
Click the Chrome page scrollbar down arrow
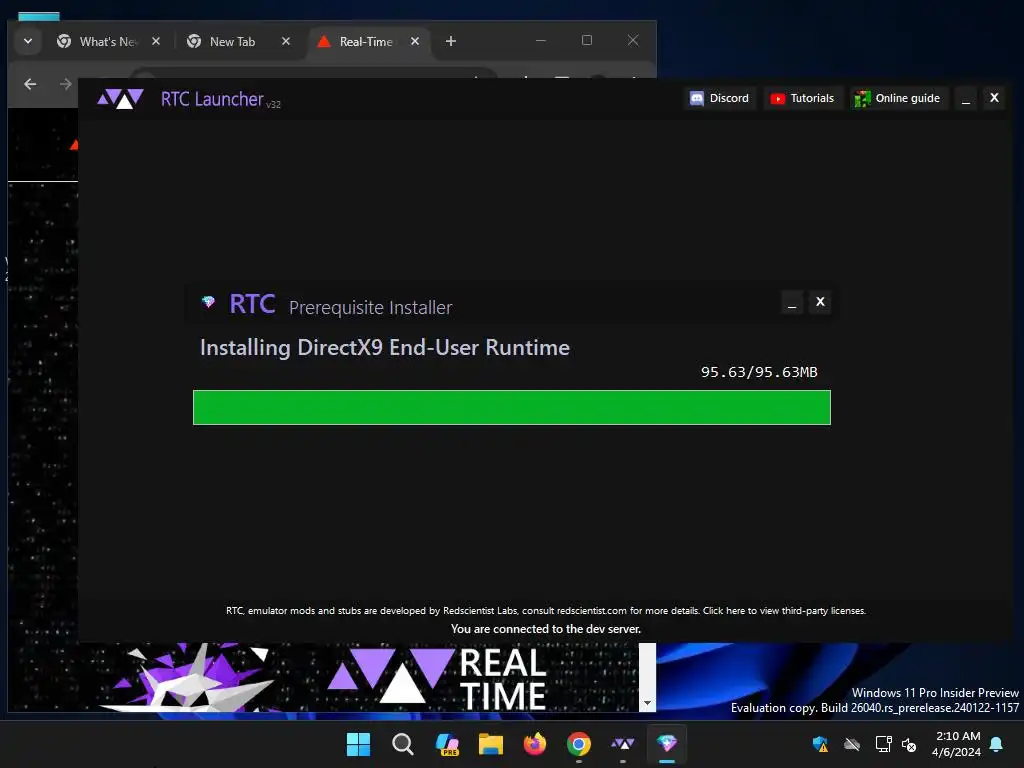point(647,703)
